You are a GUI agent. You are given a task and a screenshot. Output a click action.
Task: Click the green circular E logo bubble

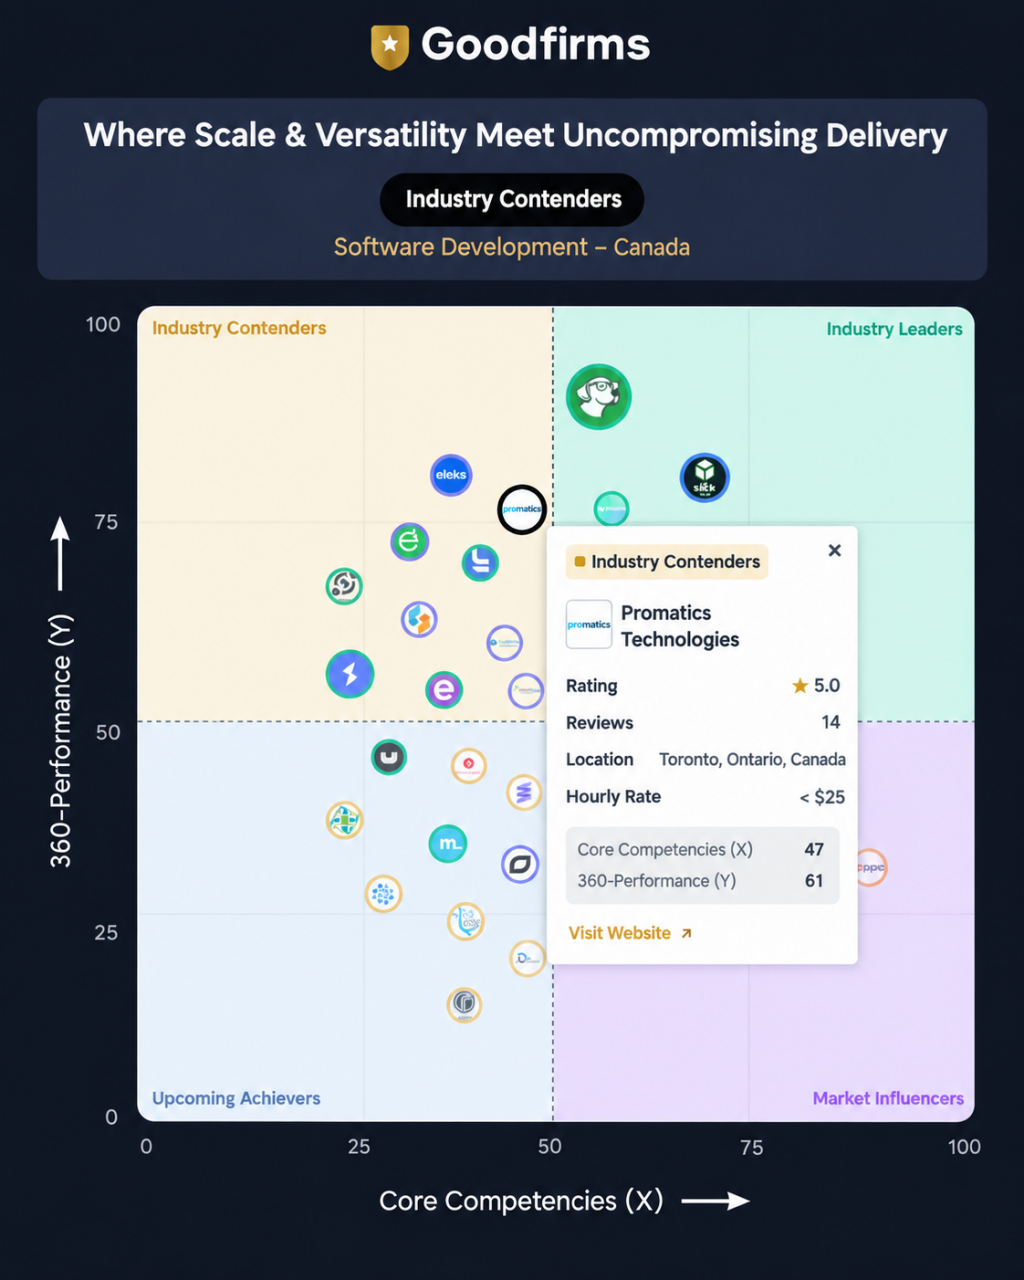409,542
